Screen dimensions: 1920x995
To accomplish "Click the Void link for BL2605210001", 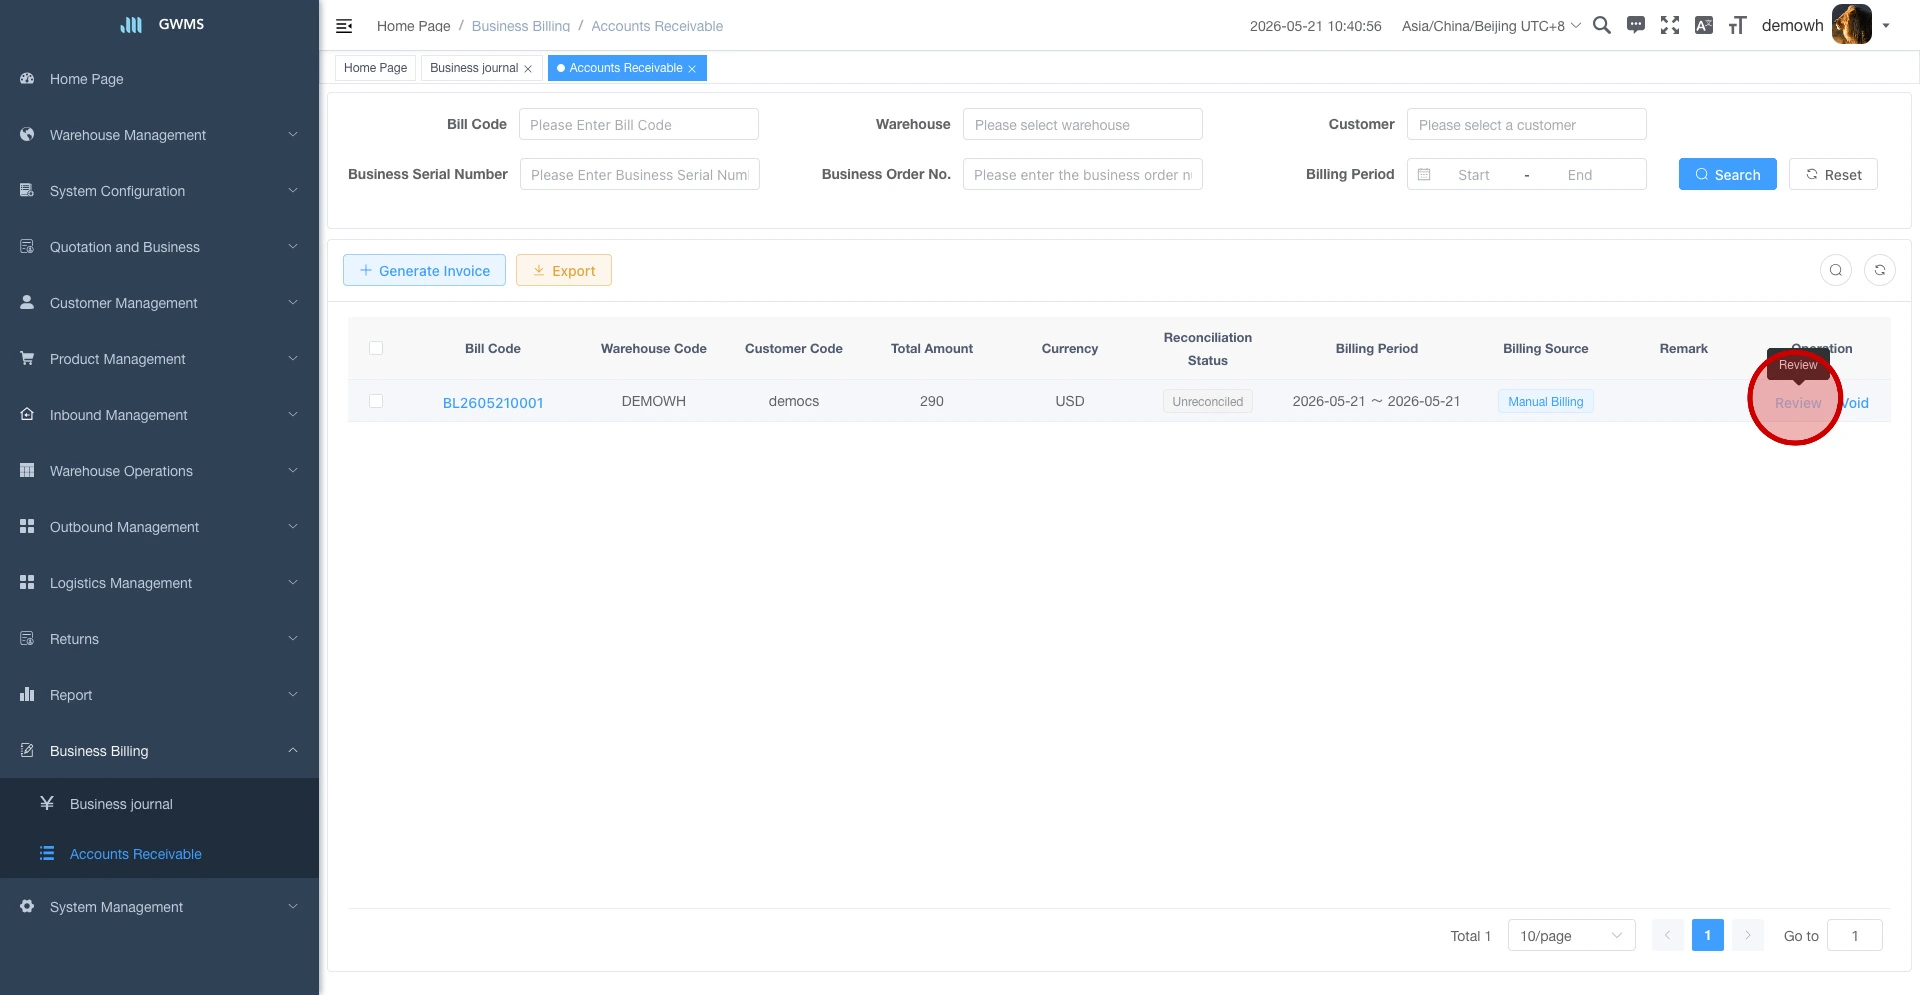I will coord(1855,402).
